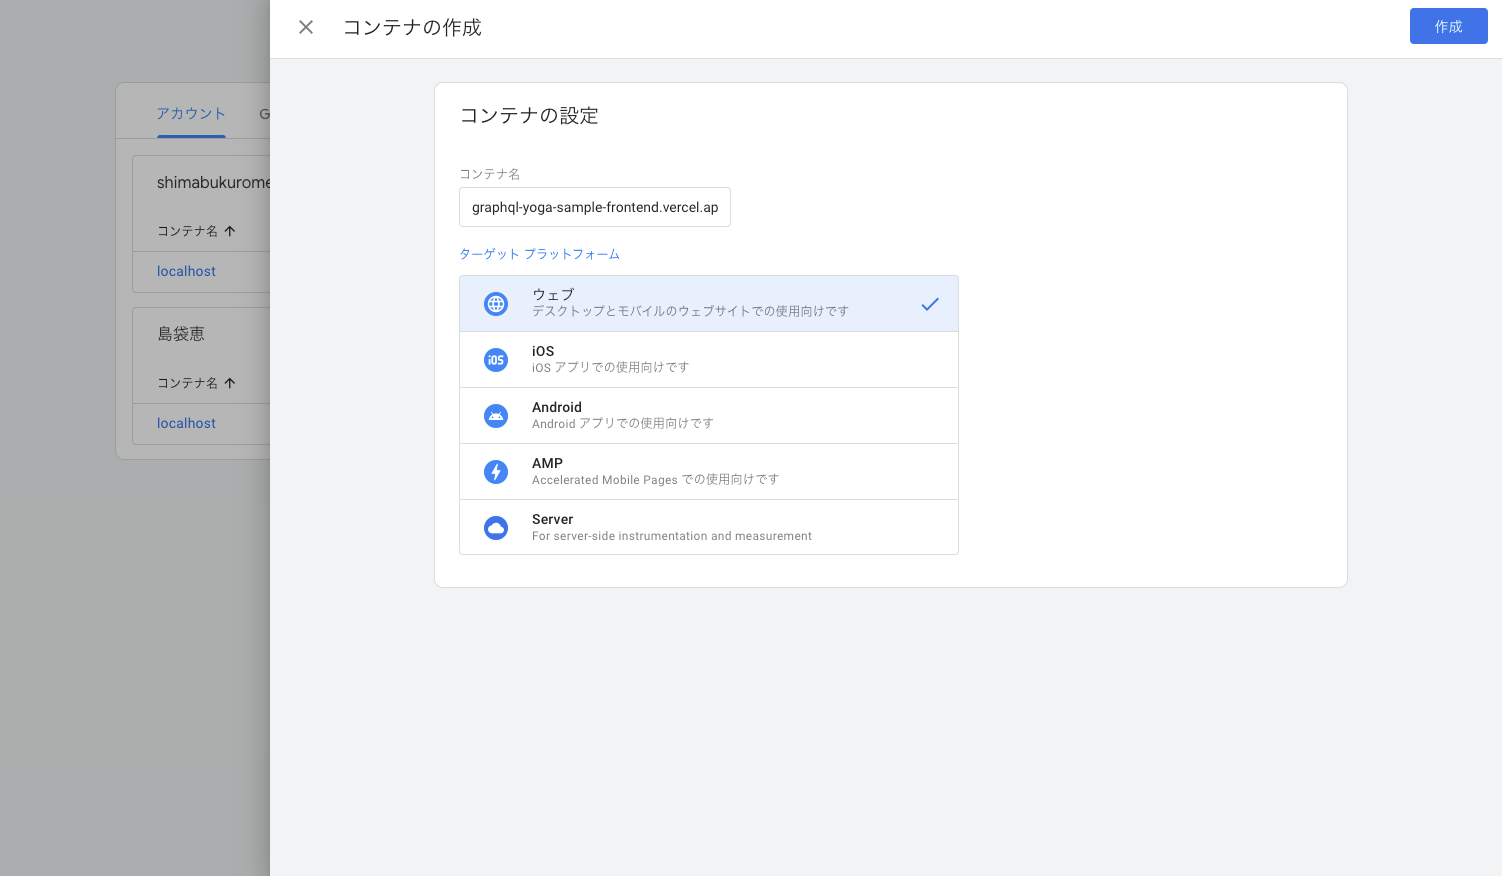Click the Web globe platform icon

(x=496, y=304)
